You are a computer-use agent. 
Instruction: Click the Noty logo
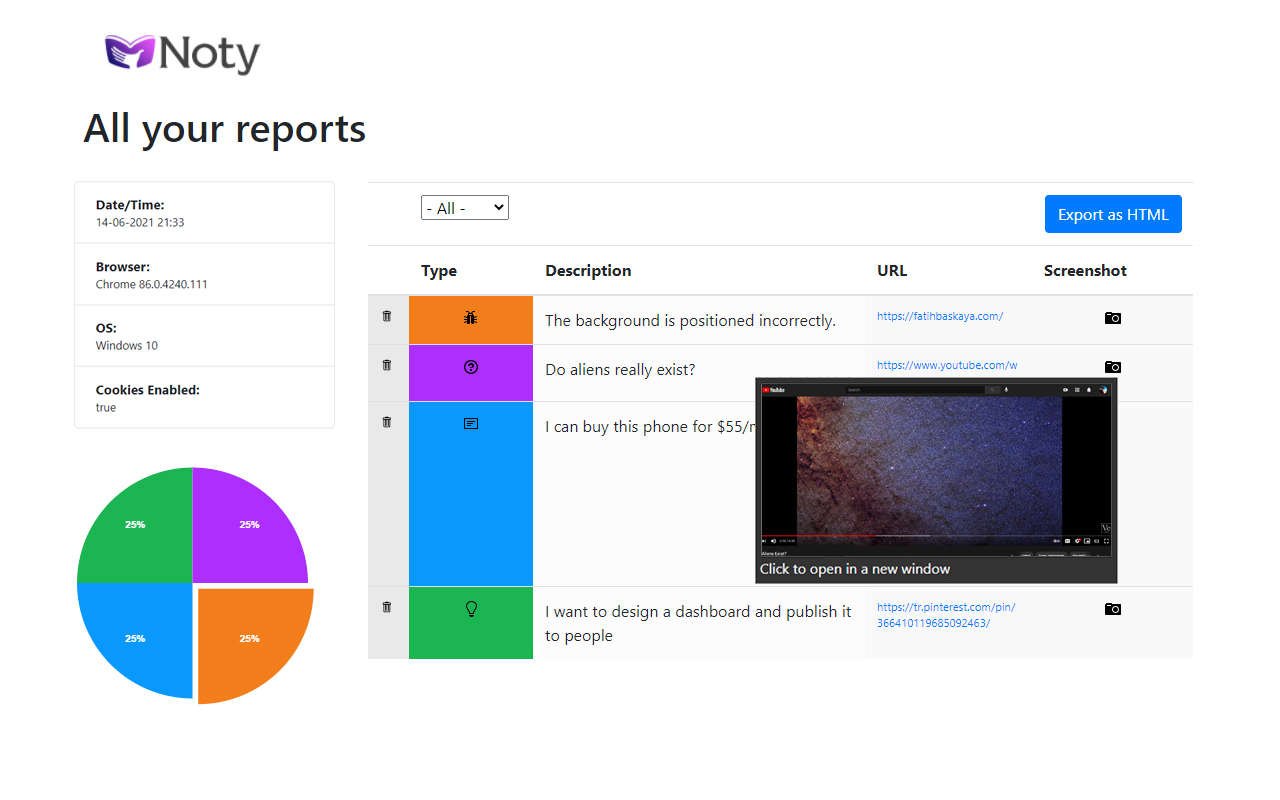(x=182, y=54)
